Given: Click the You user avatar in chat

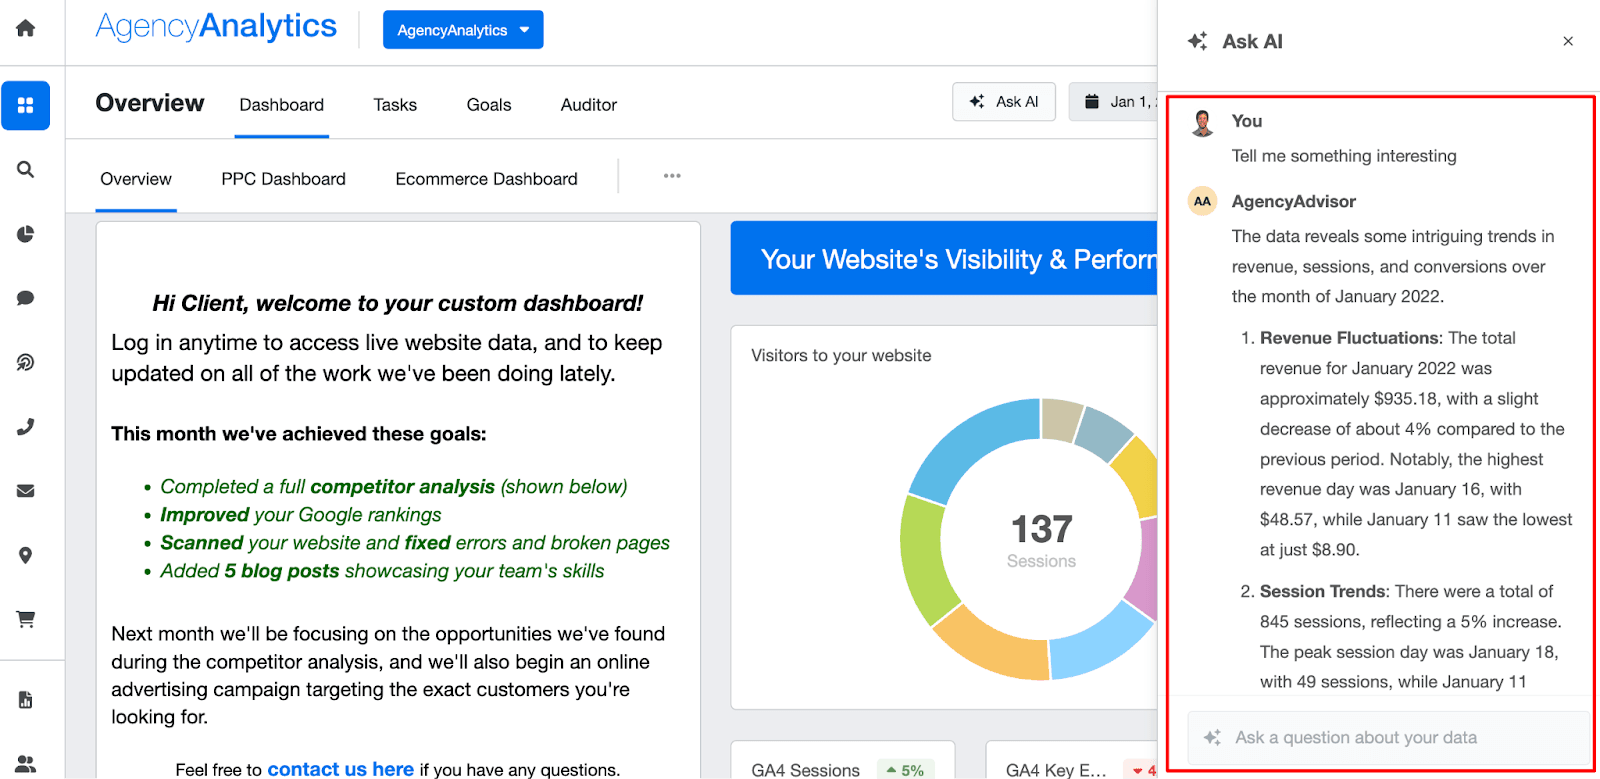Looking at the screenshot, I should pos(1203,123).
